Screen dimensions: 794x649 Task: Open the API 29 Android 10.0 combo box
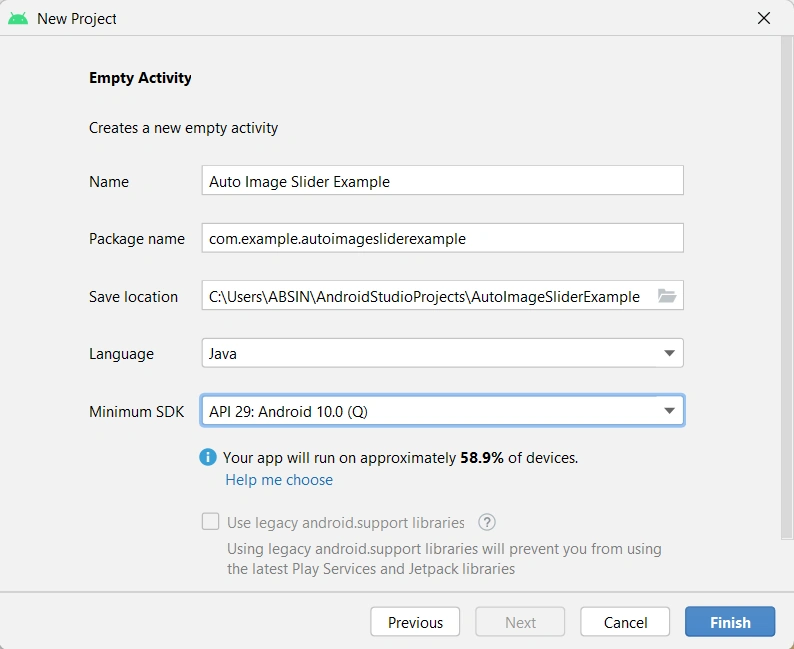[x=442, y=411]
